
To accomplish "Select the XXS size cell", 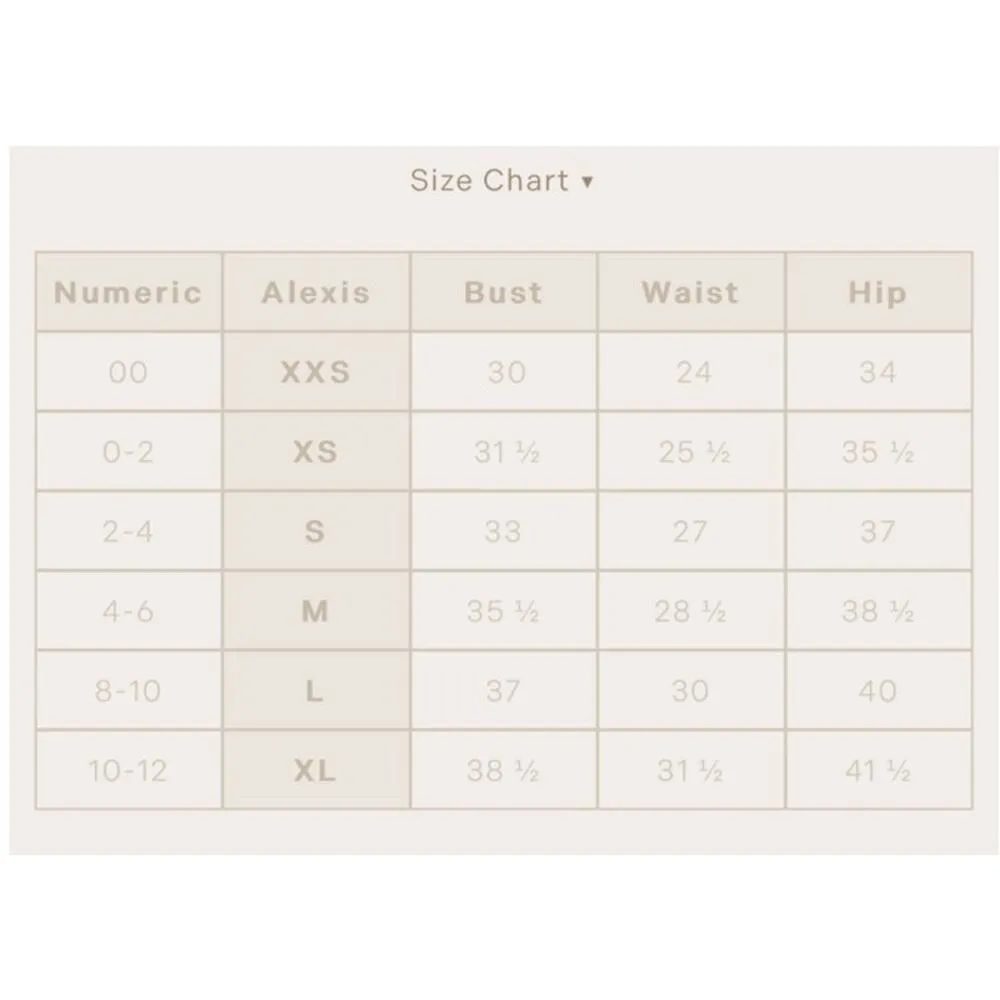I will click(316, 373).
